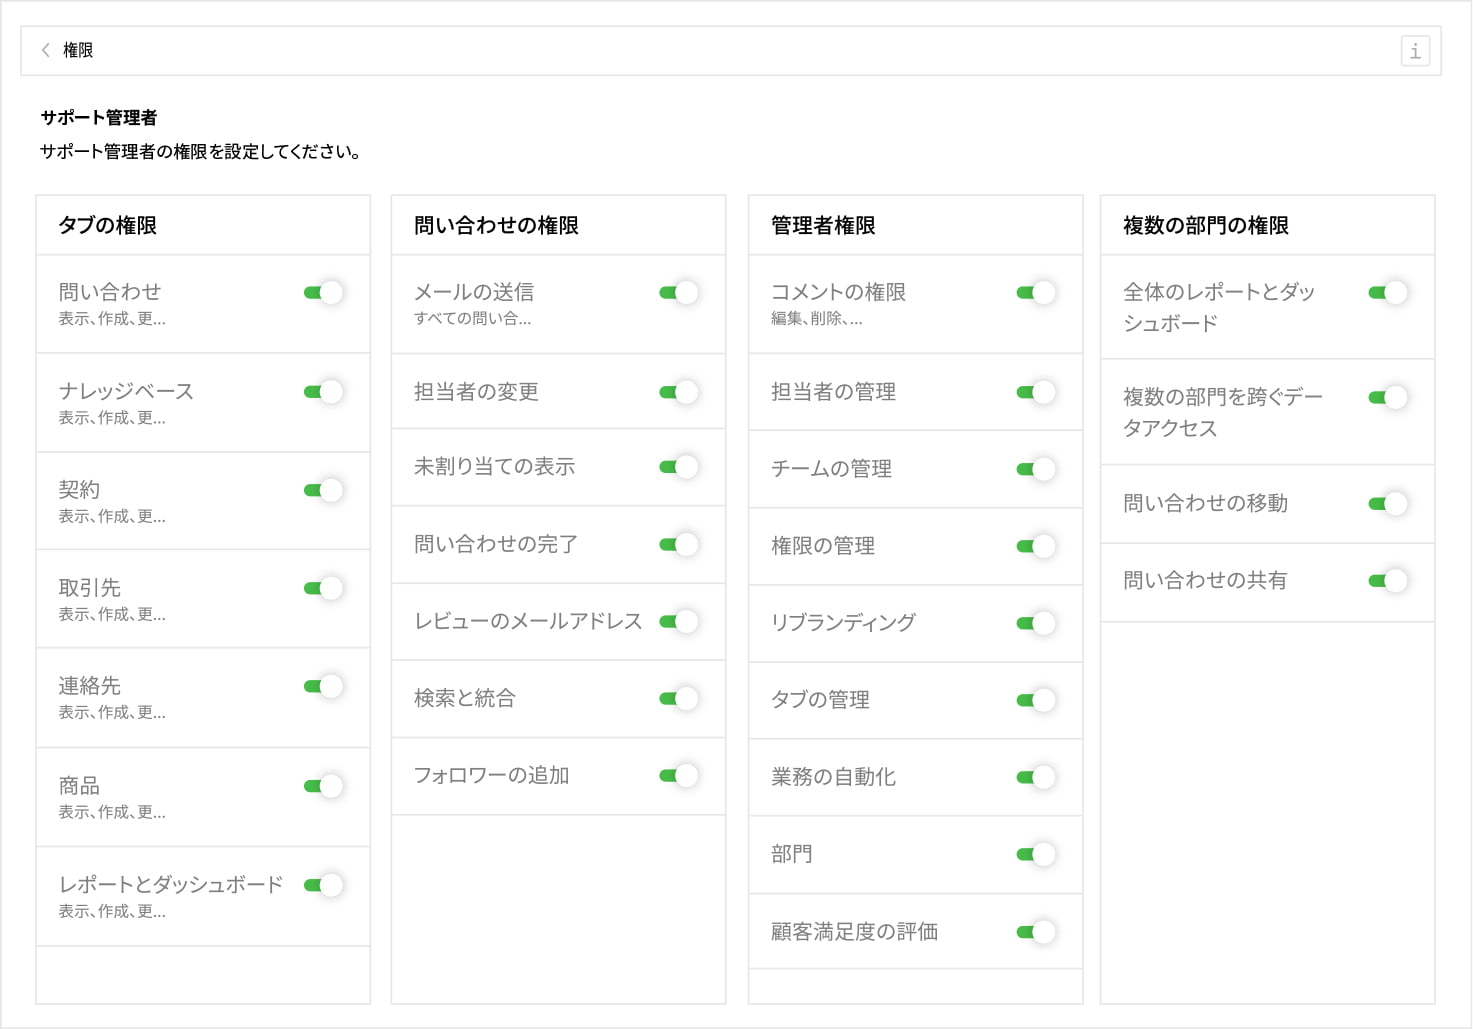
Task: Turn off コメントの権限 toggle
Action: tap(1036, 293)
